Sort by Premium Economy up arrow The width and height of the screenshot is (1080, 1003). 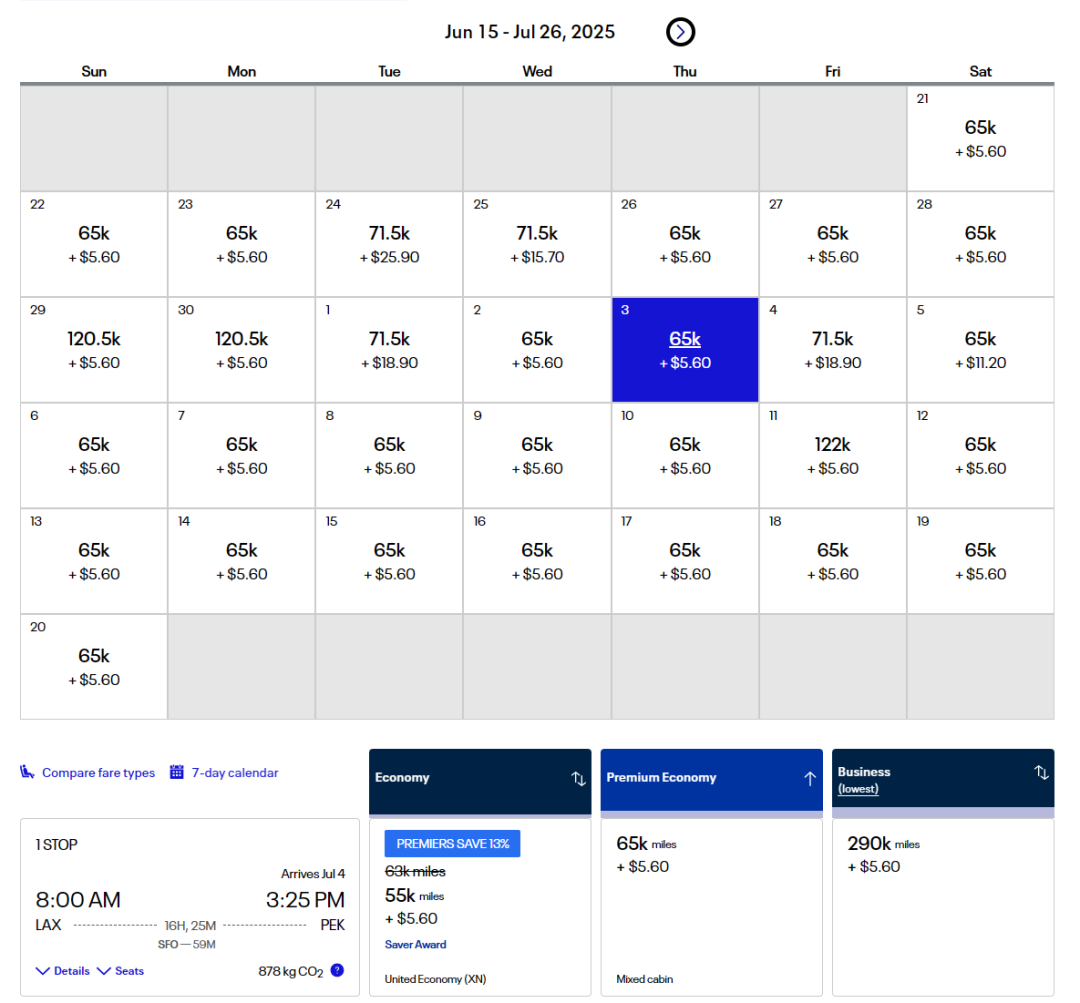(x=809, y=778)
